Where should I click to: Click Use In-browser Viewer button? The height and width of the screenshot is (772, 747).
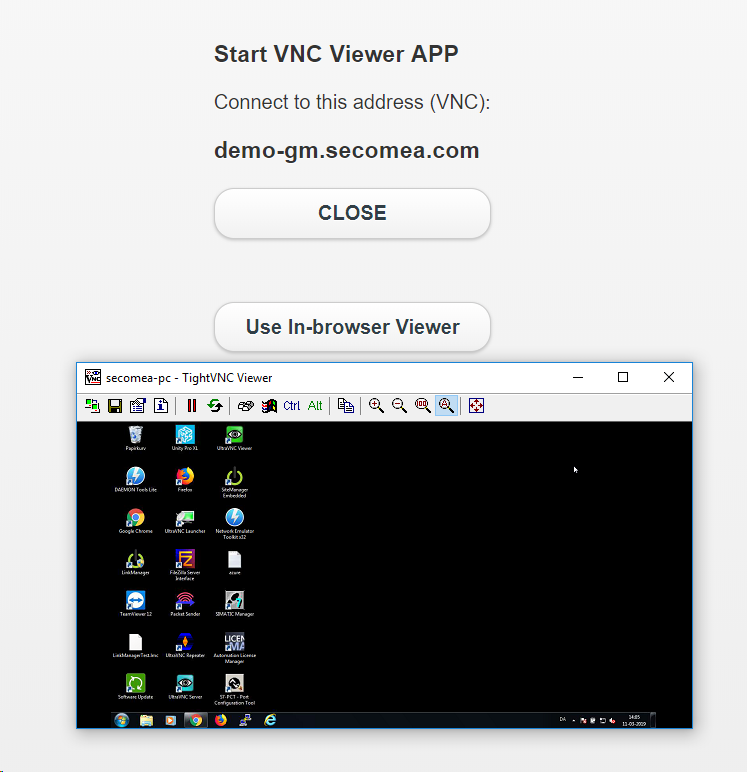click(352, 327)
